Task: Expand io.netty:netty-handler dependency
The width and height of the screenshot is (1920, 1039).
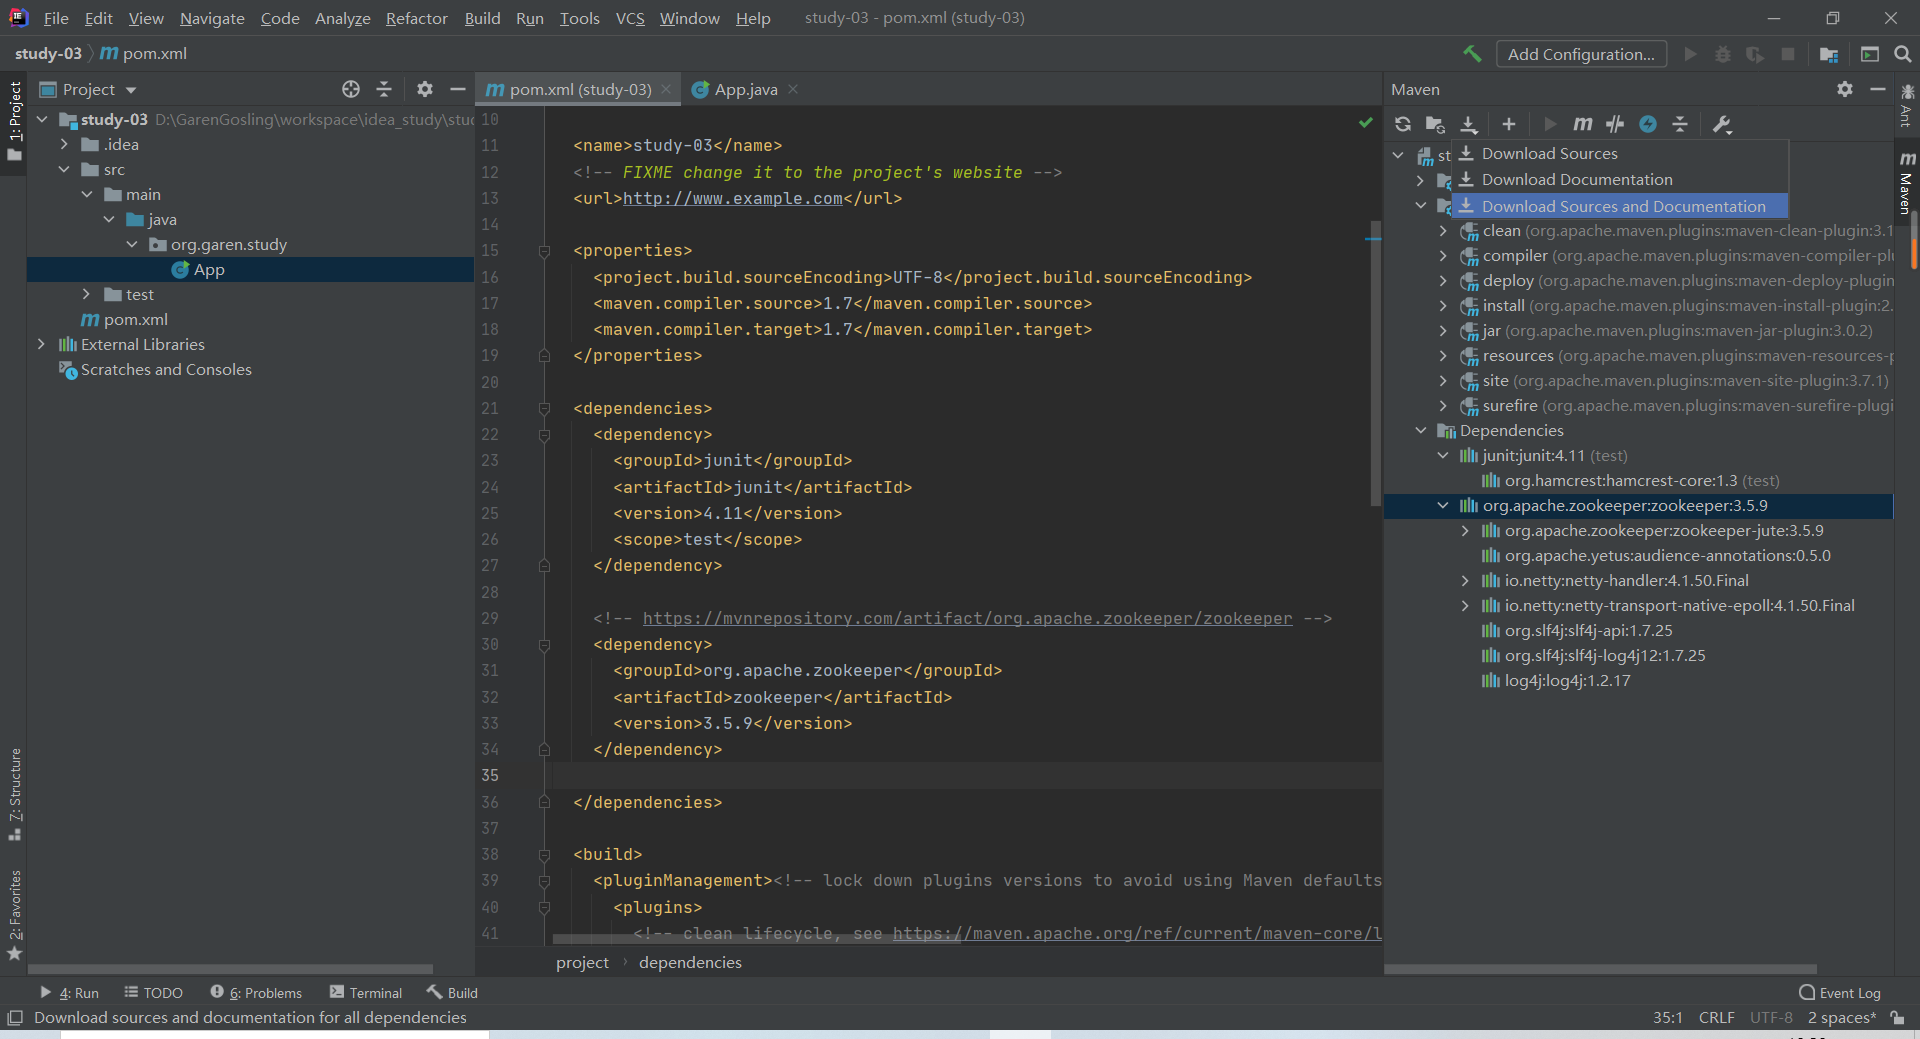Action: tap(1465, 580)
